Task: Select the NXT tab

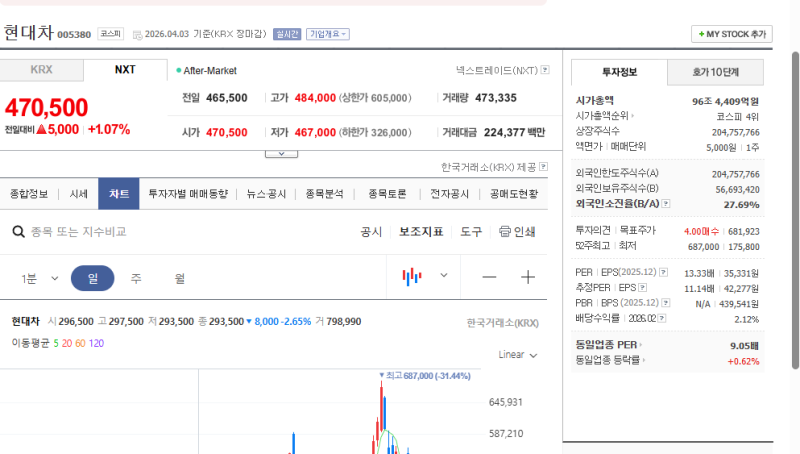Action: [125, 70]
